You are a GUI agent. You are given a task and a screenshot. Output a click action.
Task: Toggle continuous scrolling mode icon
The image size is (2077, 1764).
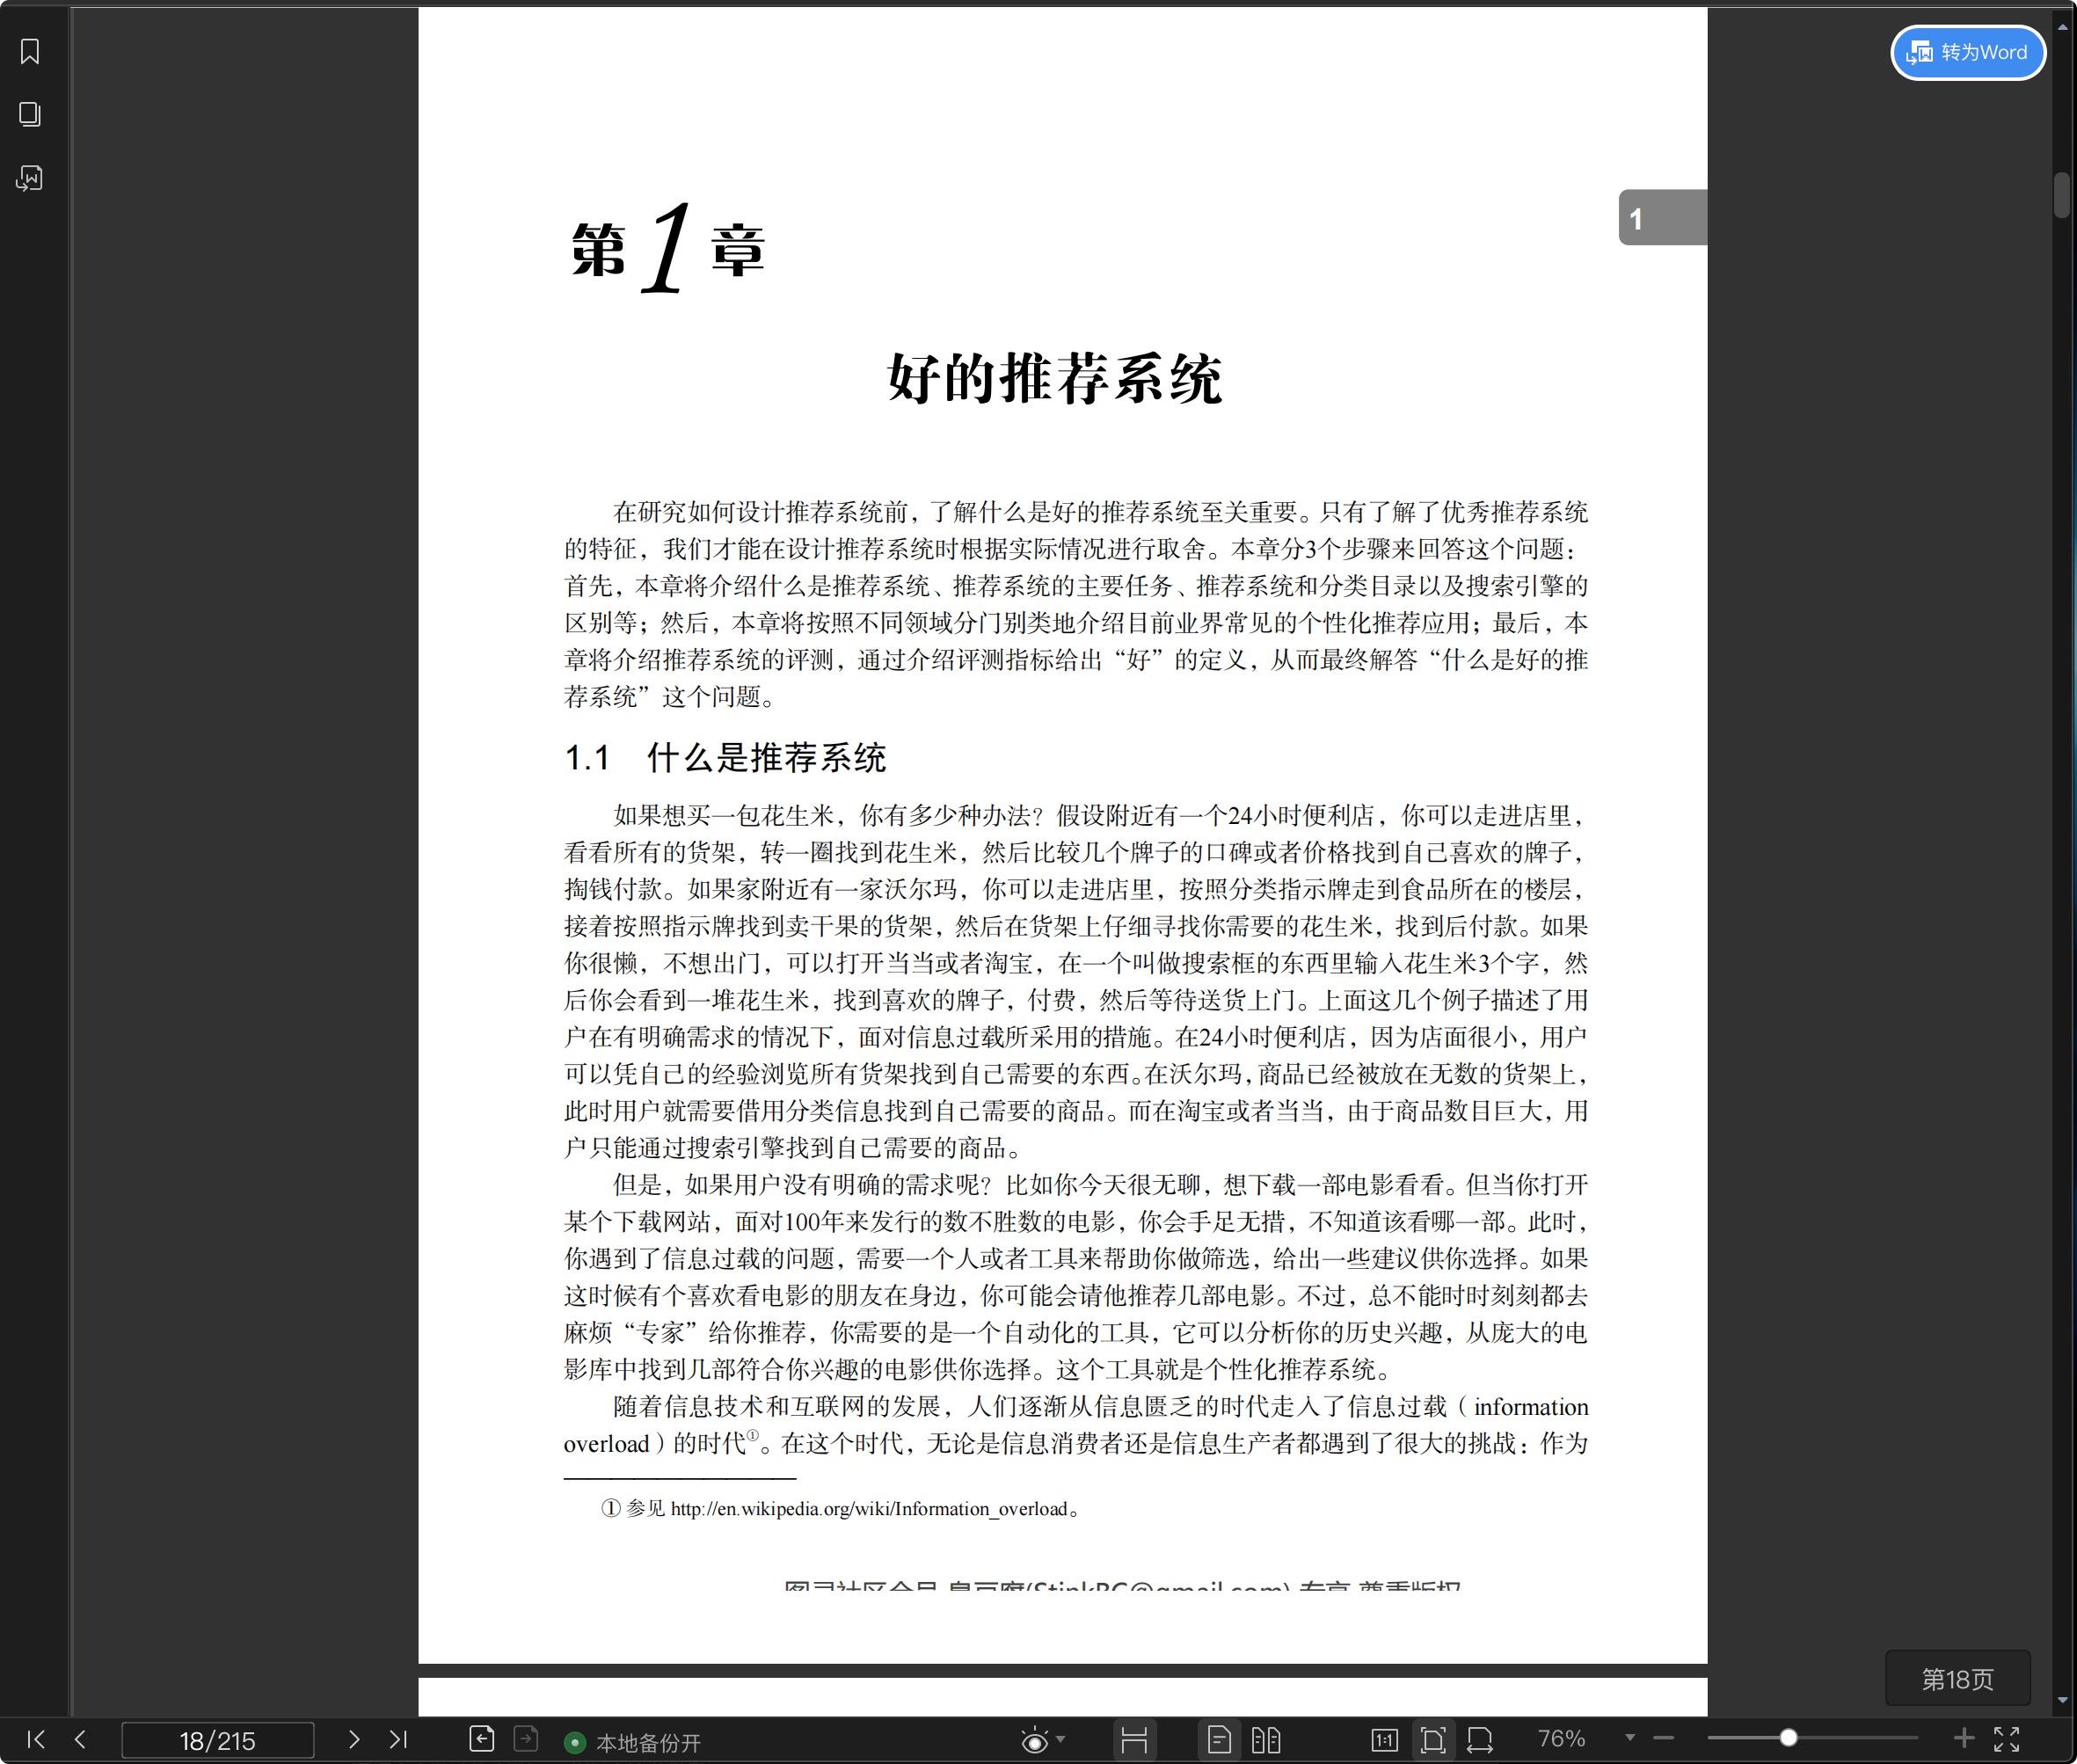[x=1134, y=1740]
